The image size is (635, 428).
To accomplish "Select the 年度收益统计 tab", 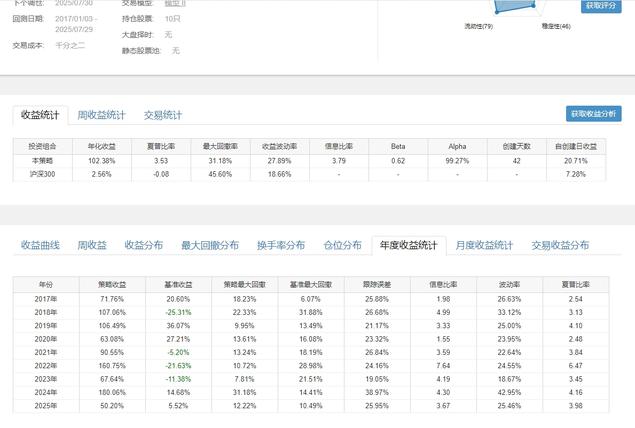I will point(409,245).
